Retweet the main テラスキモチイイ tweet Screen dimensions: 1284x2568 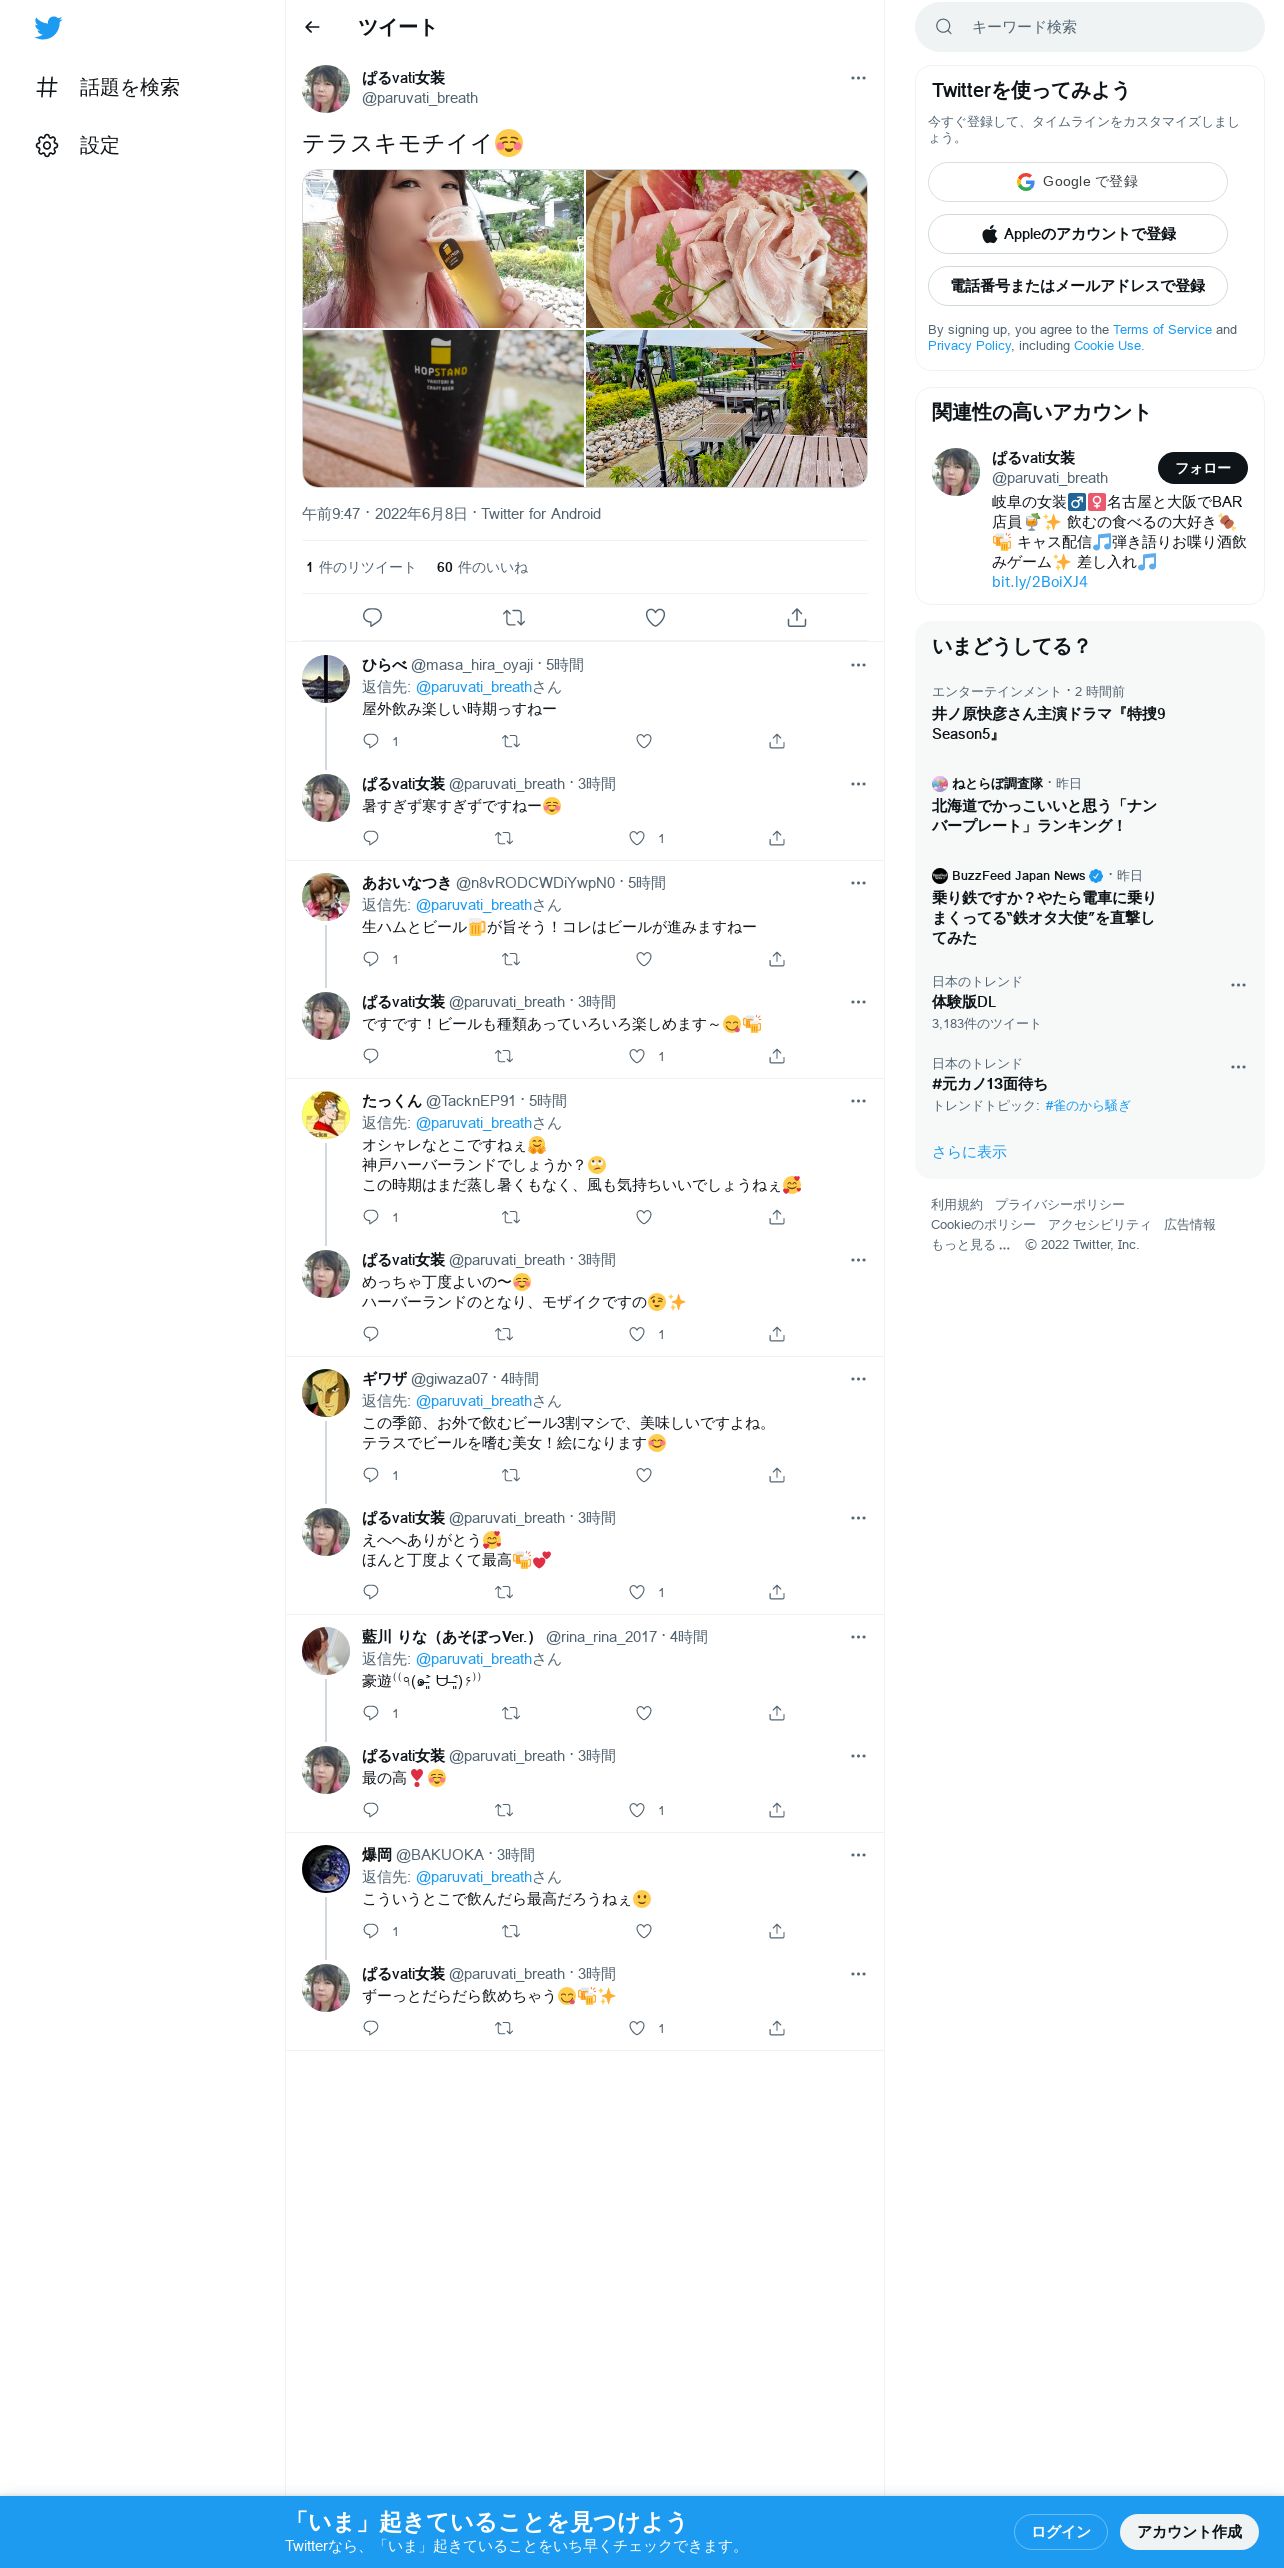tap(514, 617)
